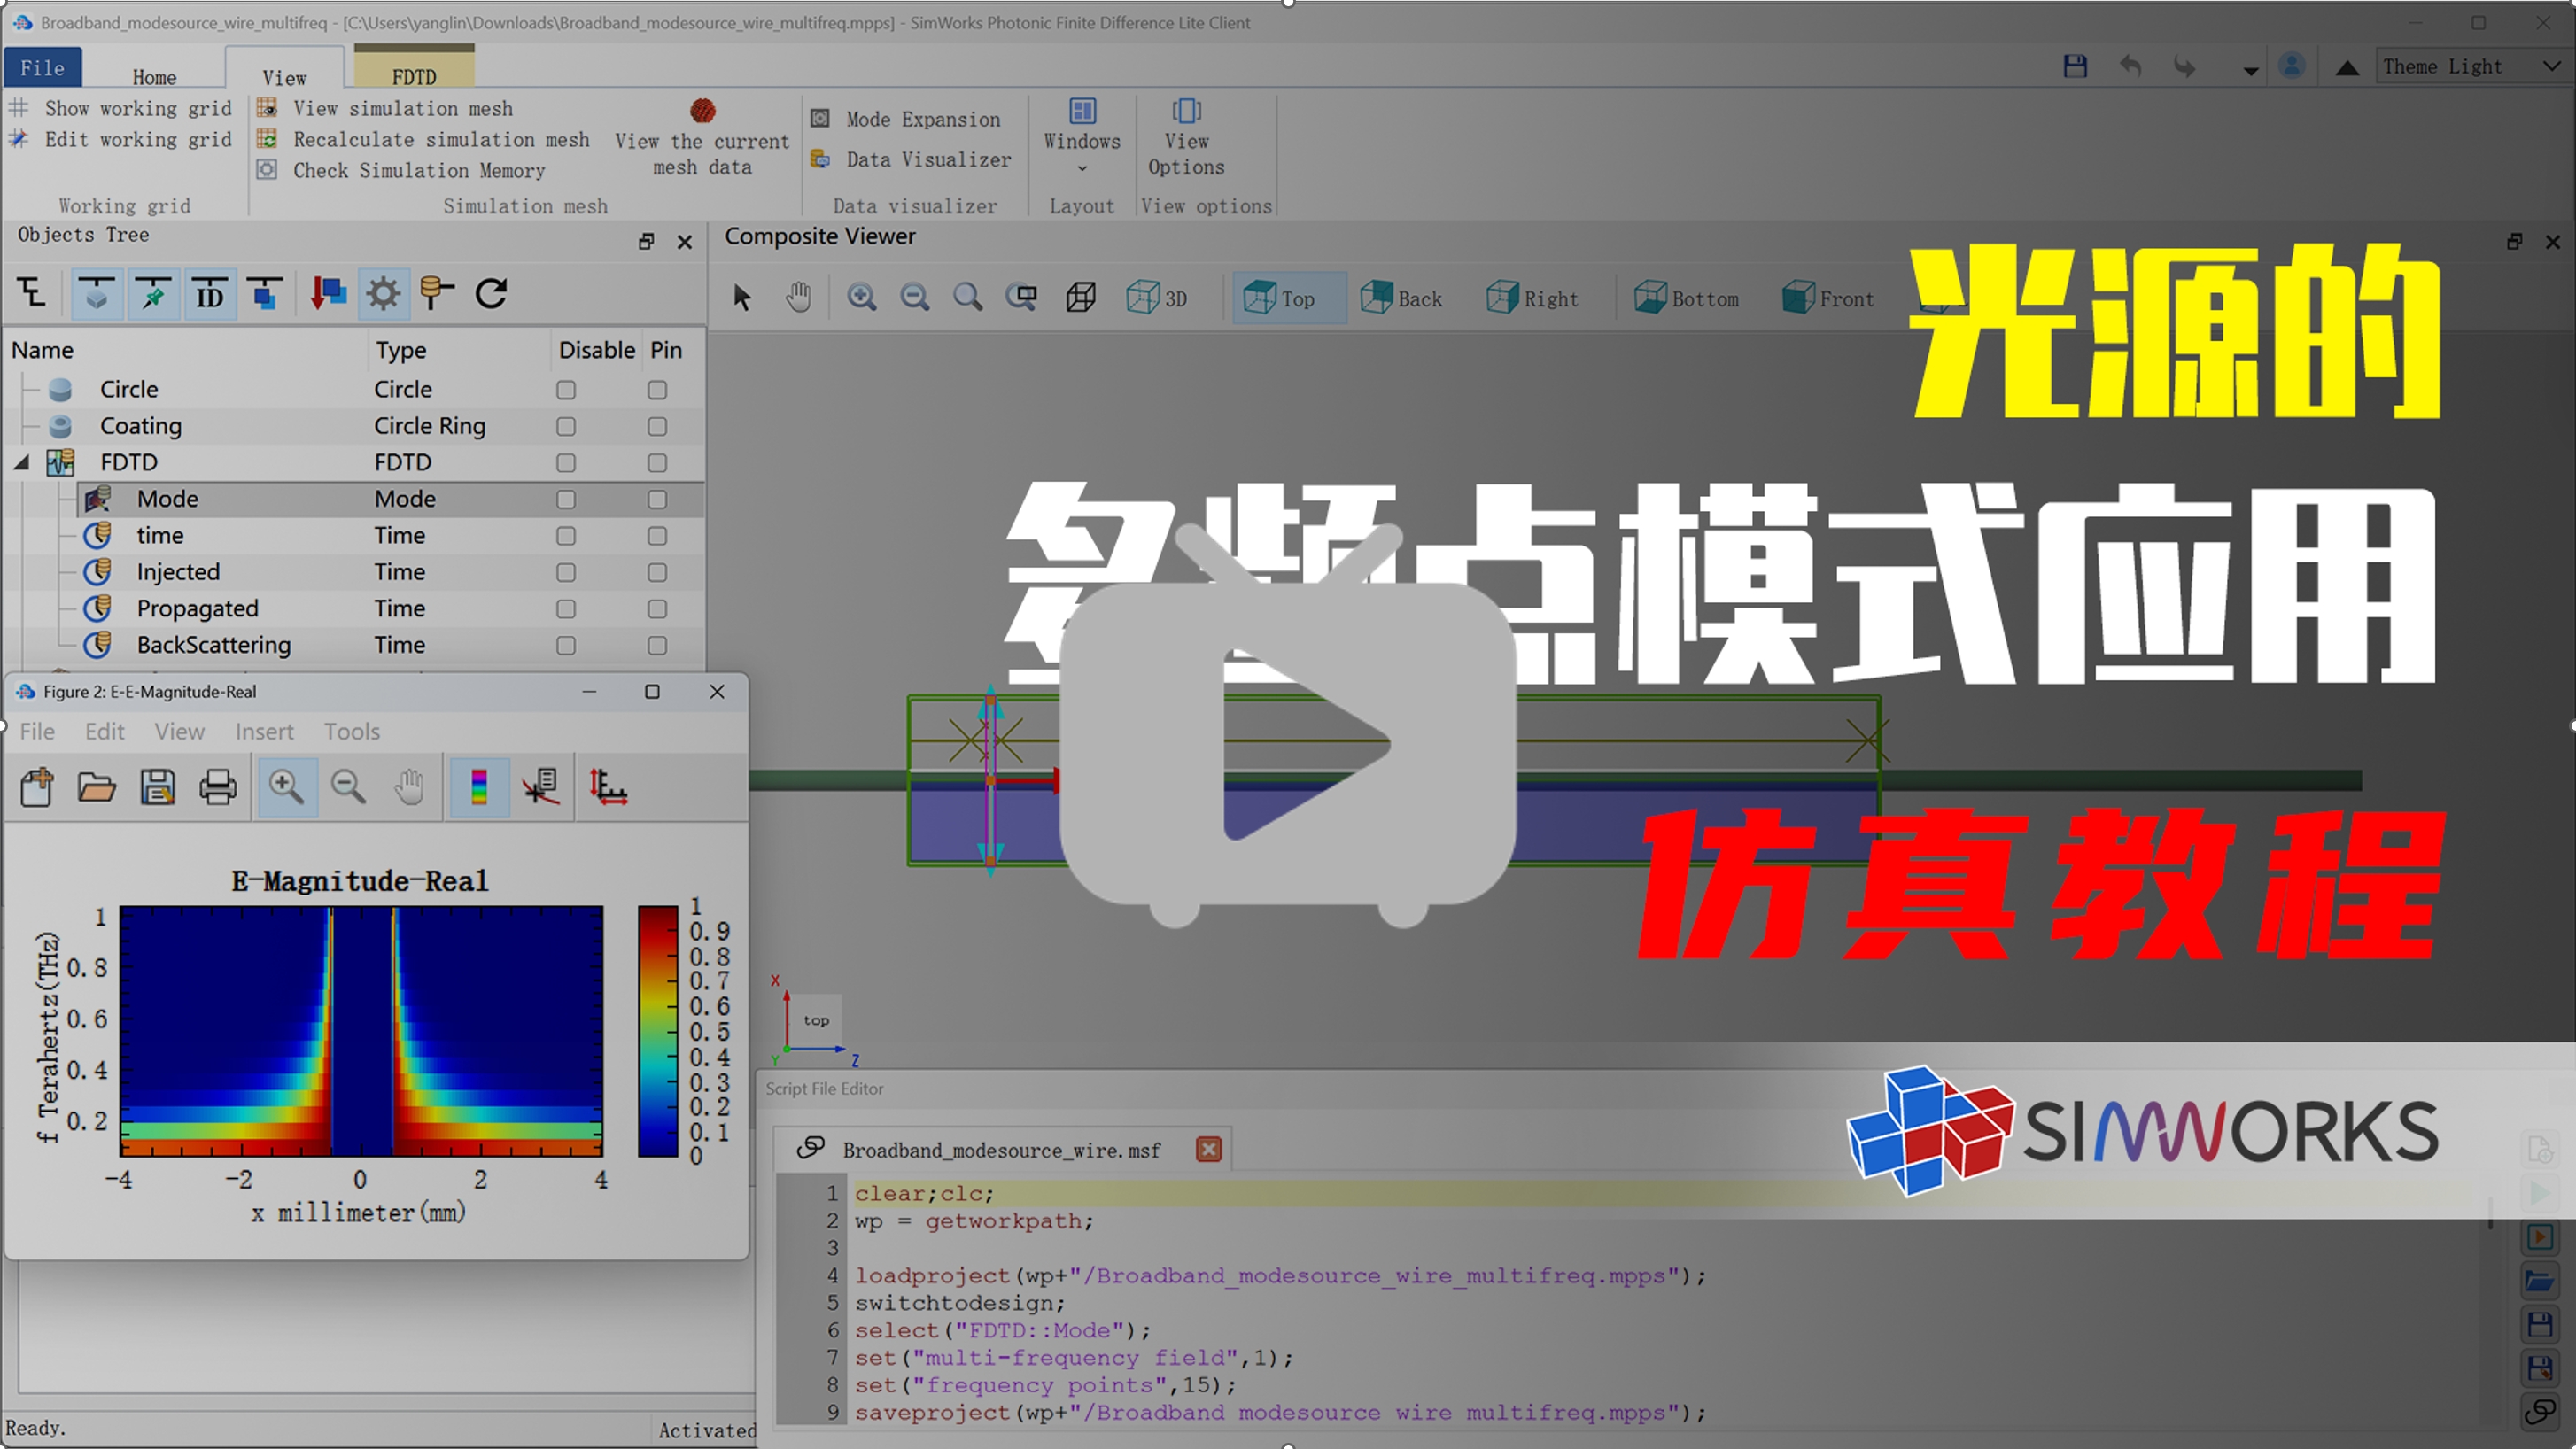Switch to the Home ribbon tab
This screenshot has height=1449, width=2576.
[x=154, y=77]
